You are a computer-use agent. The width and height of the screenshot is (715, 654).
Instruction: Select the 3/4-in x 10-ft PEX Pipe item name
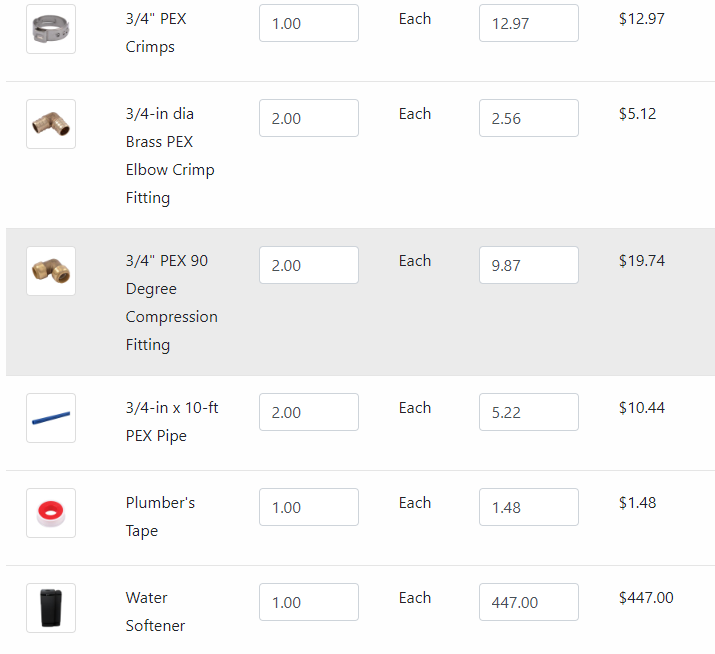coord(172,421)
